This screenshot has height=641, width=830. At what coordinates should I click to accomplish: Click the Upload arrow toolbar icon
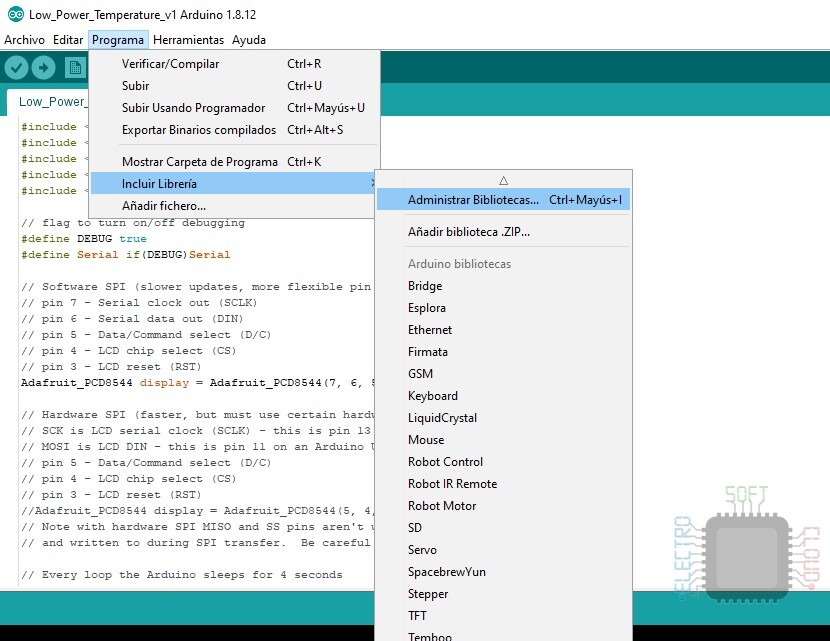coord(43,68)
